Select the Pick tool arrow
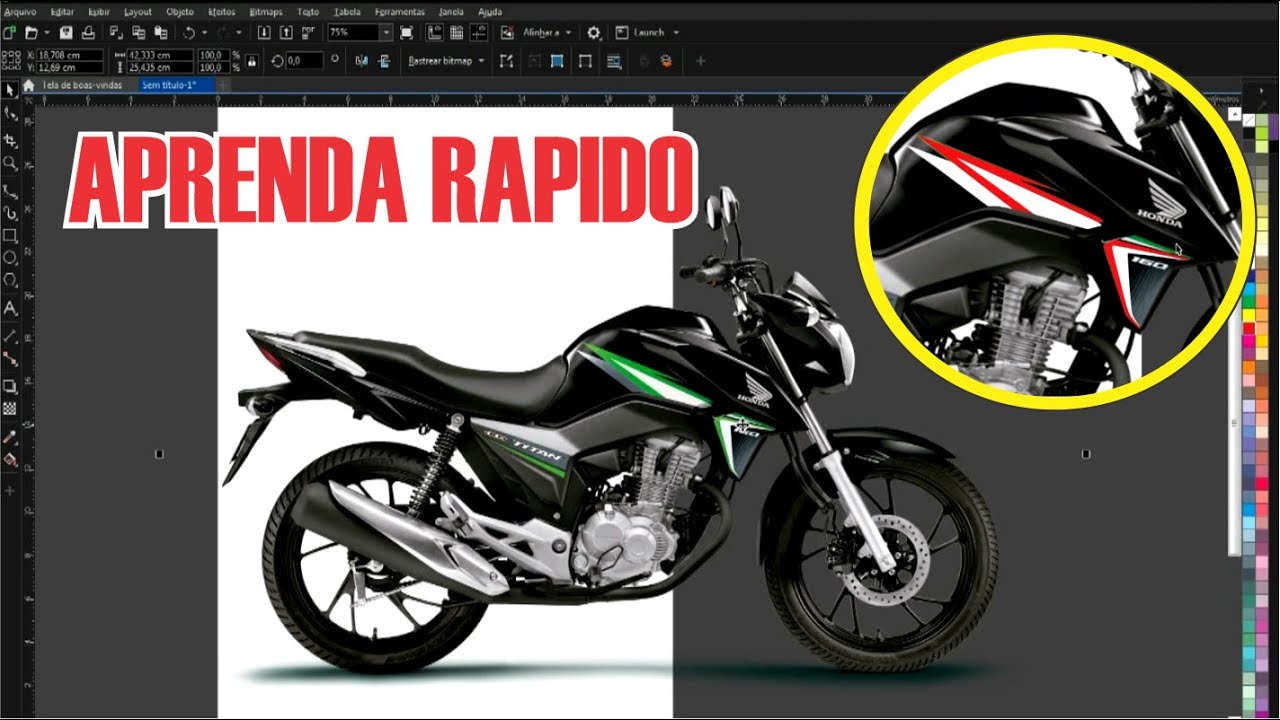1280x720 pixels. click(x=10, y=90)
